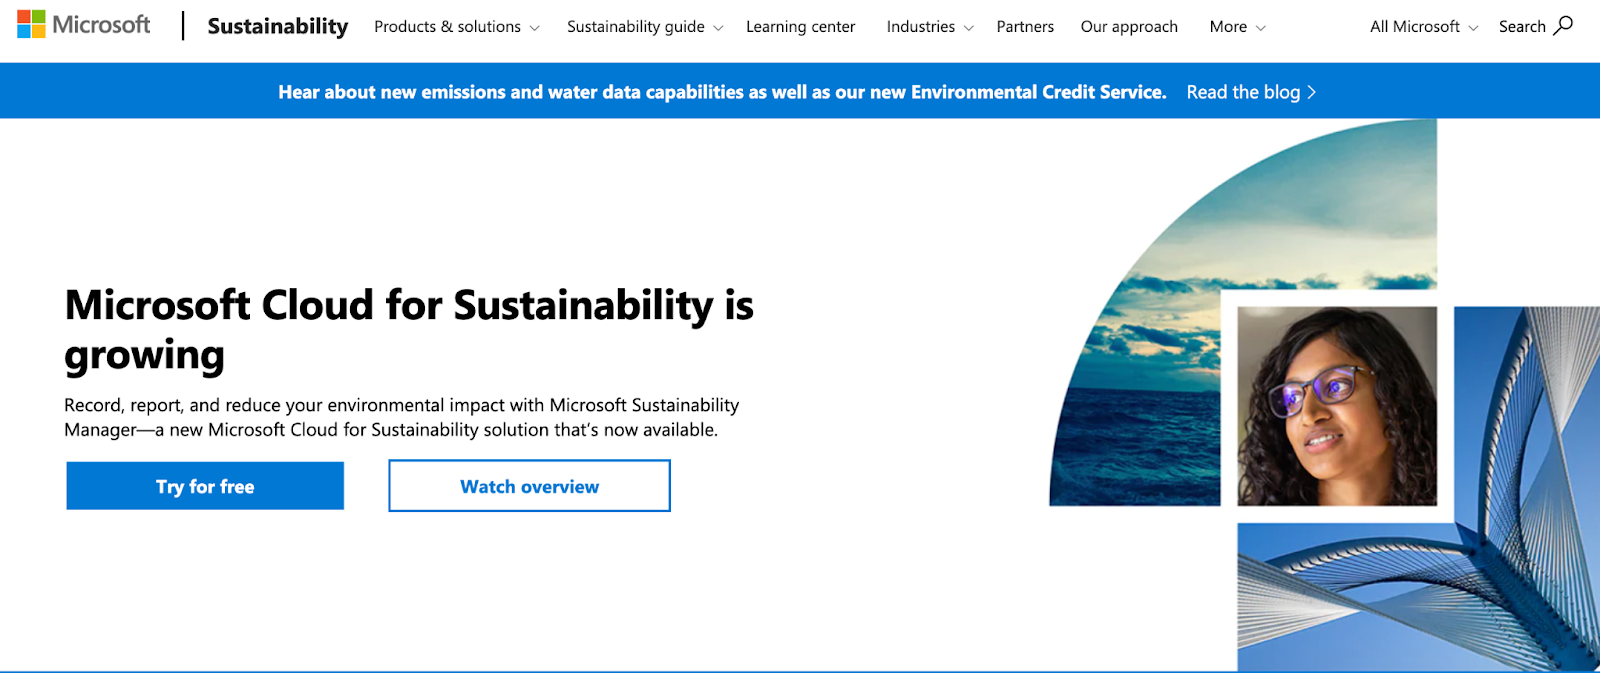Click the arrow beside Read the blog
Viewport: 1600px width, 673px height.
[1311, 92]
